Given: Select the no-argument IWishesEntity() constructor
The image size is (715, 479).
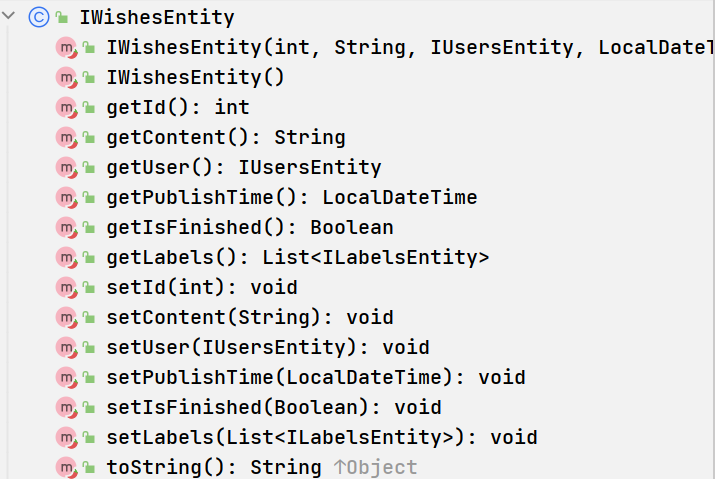Looking at the screenshot, I should 195,78.
